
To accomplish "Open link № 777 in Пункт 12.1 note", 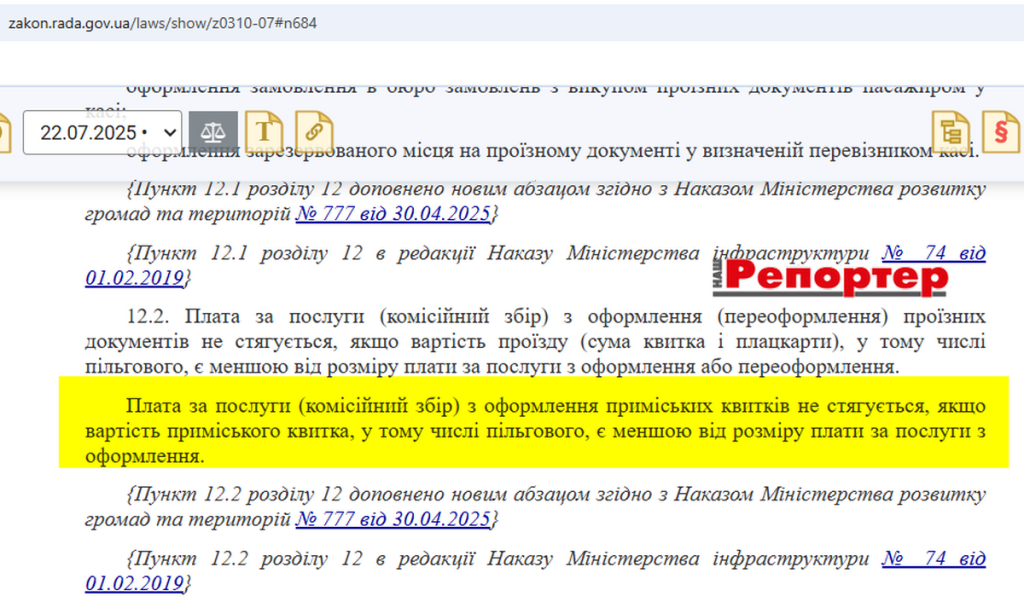I will 392,214.
